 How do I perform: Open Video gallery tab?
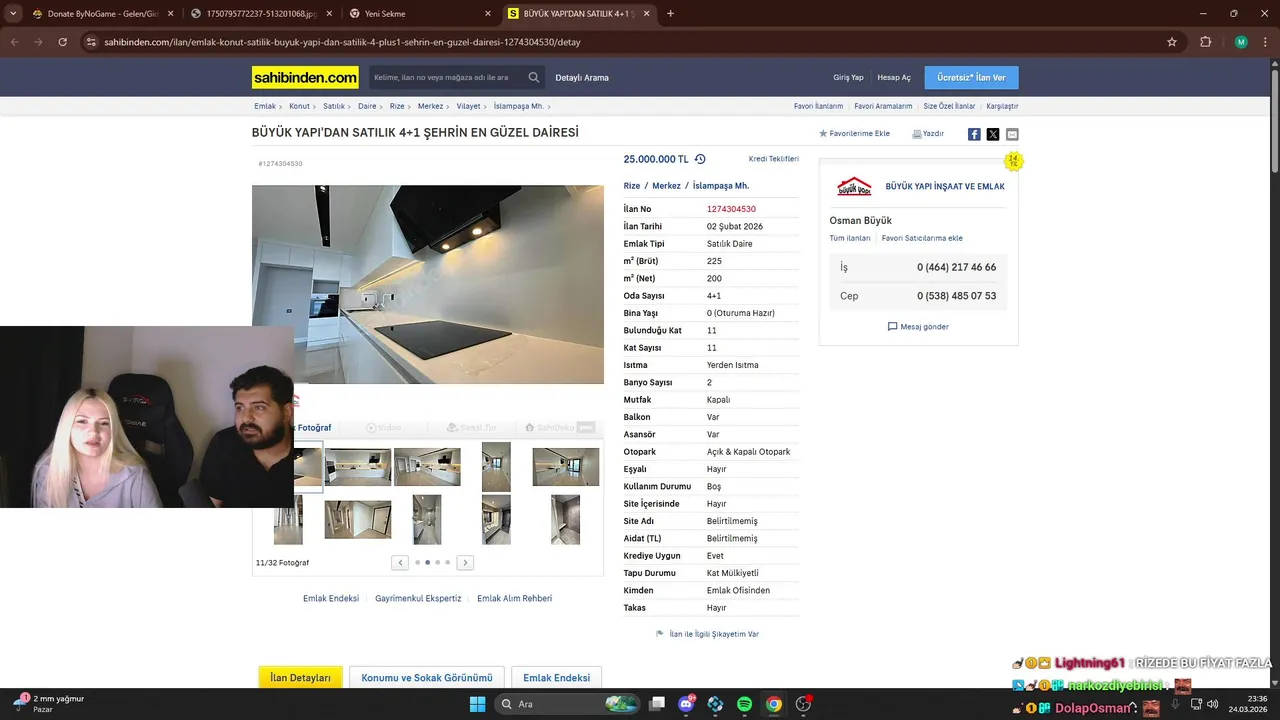pyautogui.click(x=384, y=427)
